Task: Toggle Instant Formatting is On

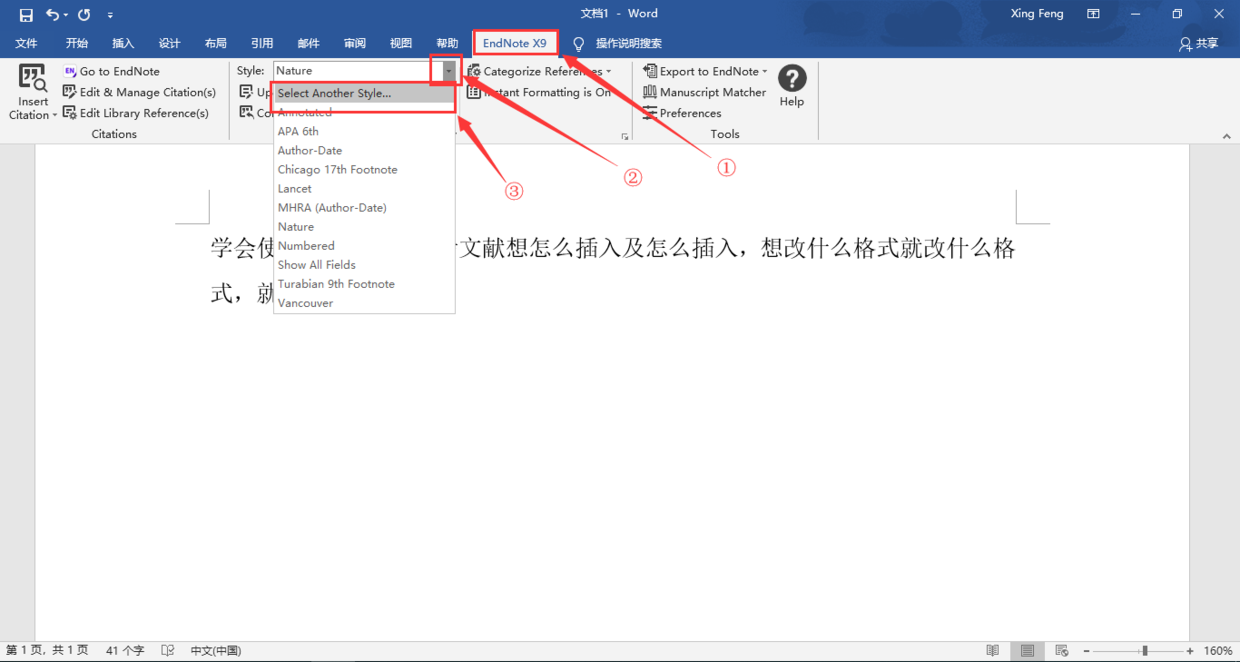Action: [539, 92]
